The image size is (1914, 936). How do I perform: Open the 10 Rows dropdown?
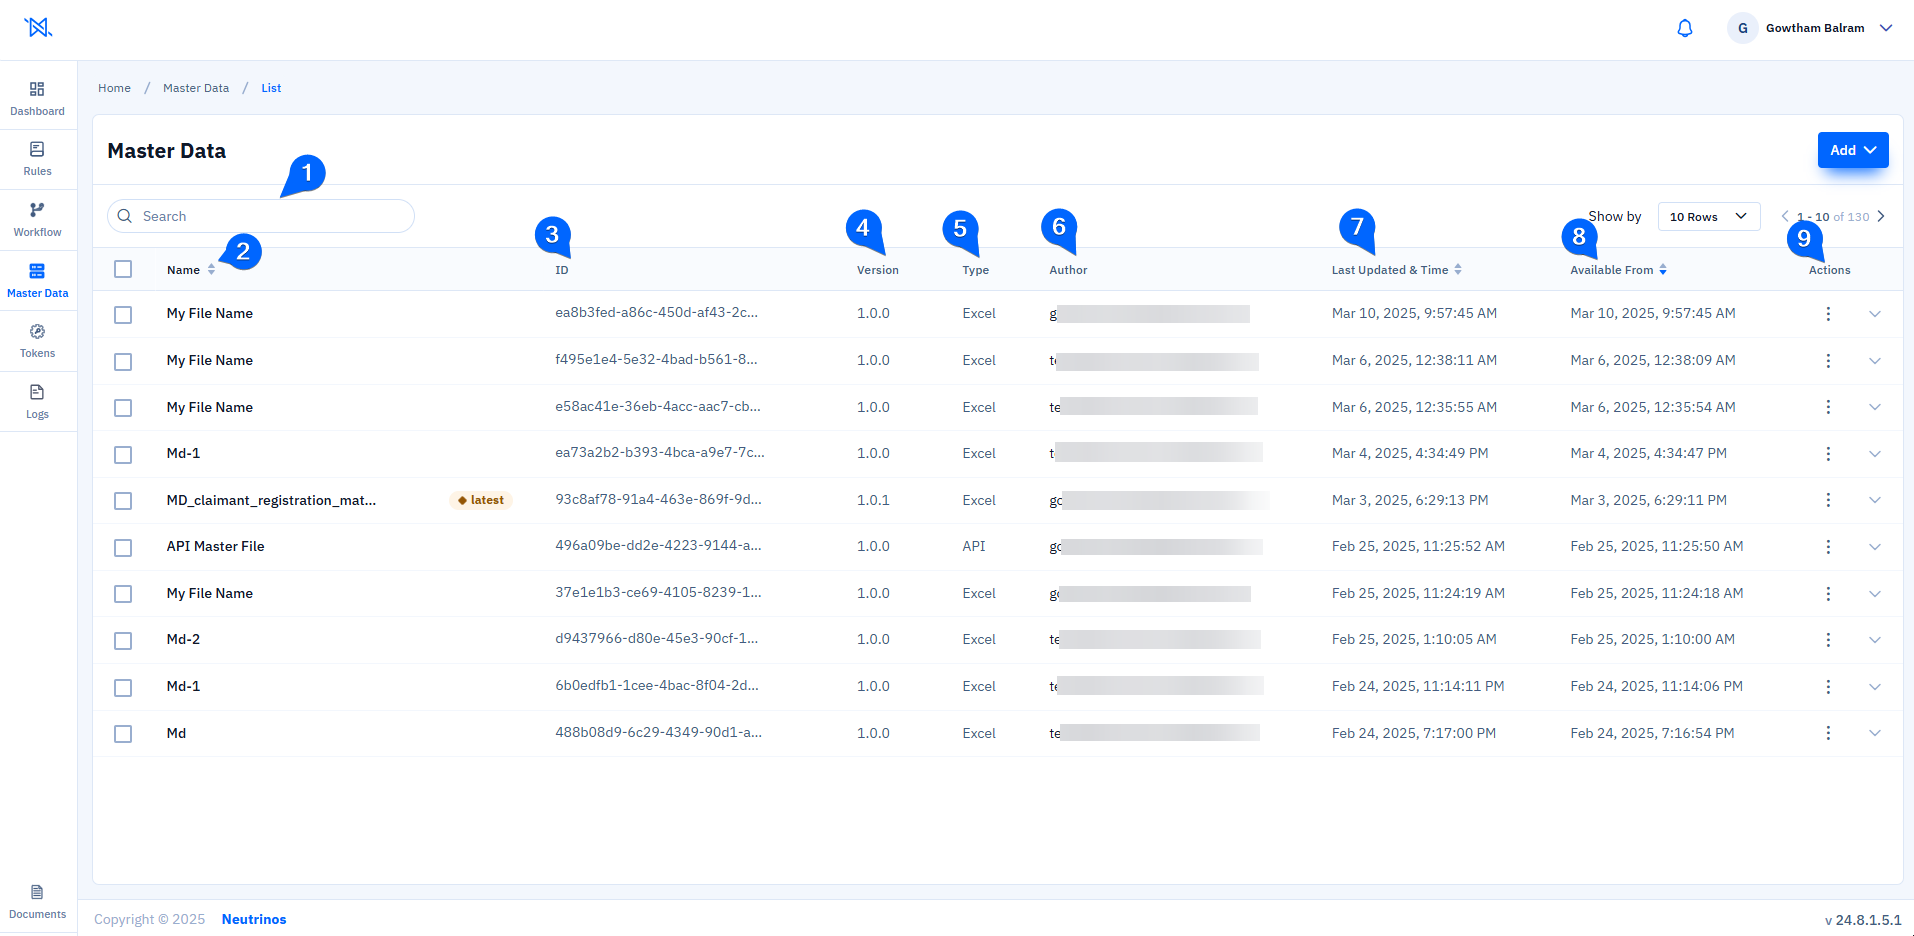coord(1709,216)
